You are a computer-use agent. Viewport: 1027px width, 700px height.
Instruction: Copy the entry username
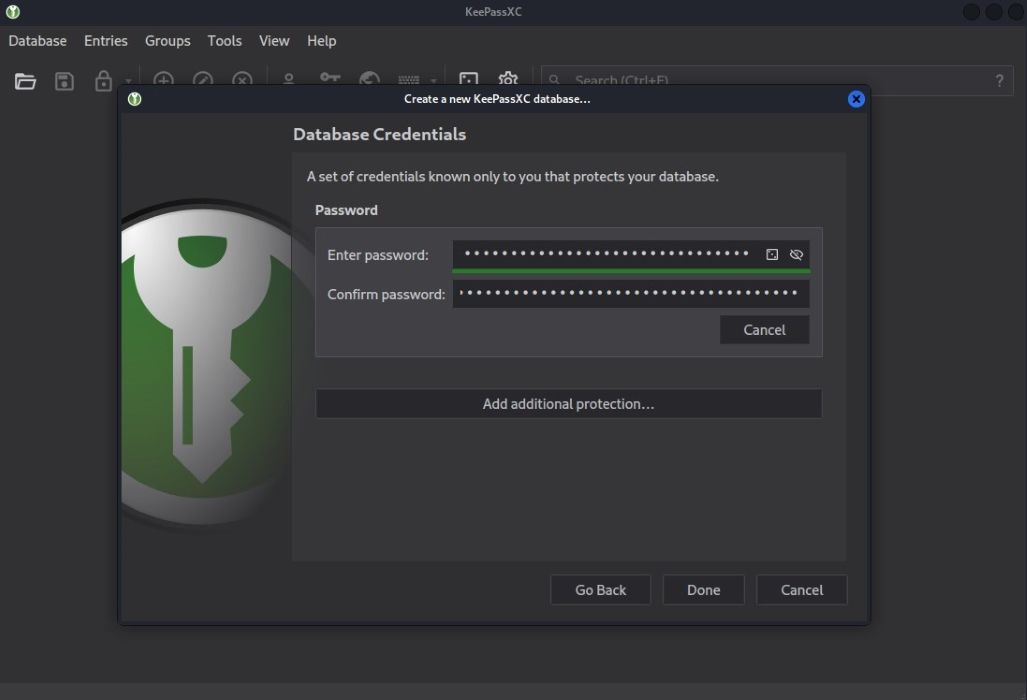[x=288, y=81]
